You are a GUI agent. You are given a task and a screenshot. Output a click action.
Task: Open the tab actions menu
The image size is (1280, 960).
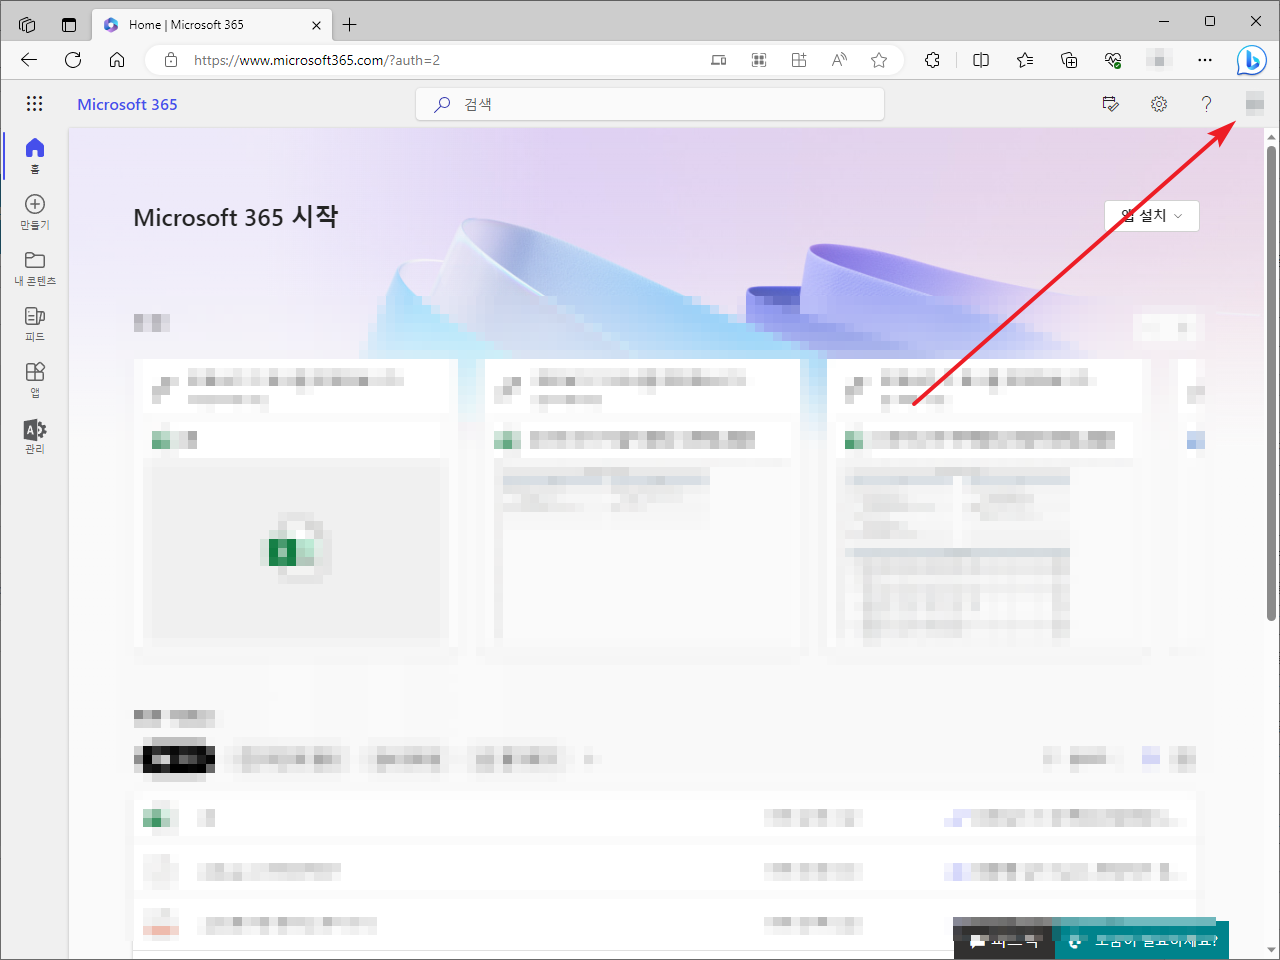[27, 24]
